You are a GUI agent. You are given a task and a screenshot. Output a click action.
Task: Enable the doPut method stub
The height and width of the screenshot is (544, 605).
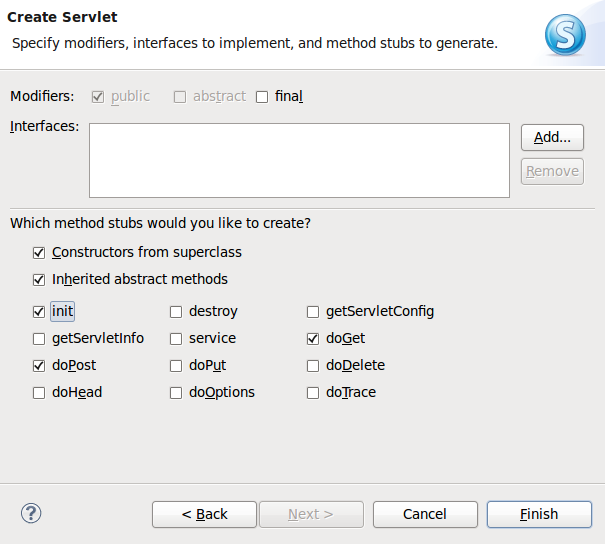pos(176,366)
